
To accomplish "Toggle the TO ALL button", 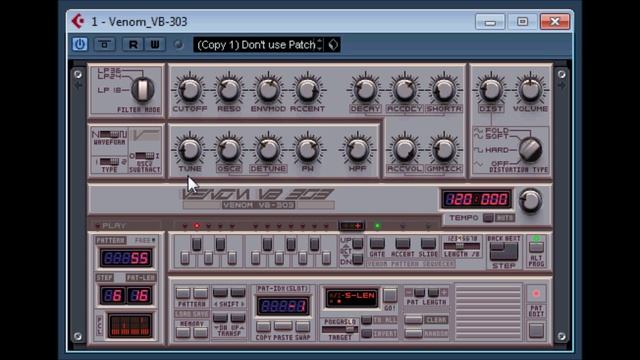I will click(x=367, y=320).
